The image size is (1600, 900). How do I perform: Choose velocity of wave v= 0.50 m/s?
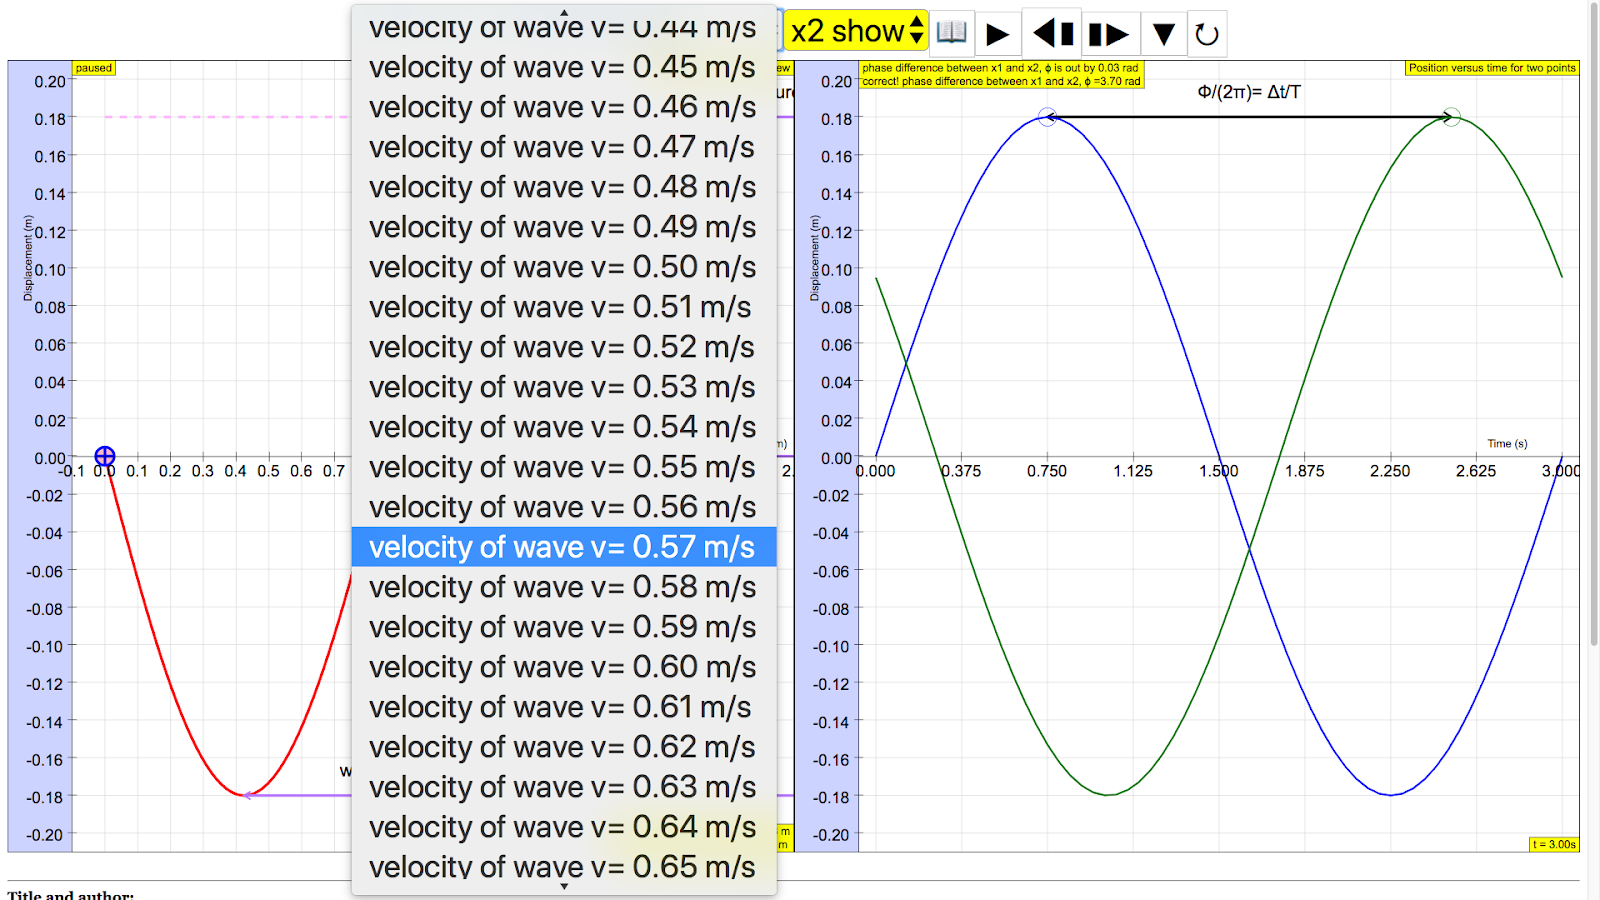564,267
